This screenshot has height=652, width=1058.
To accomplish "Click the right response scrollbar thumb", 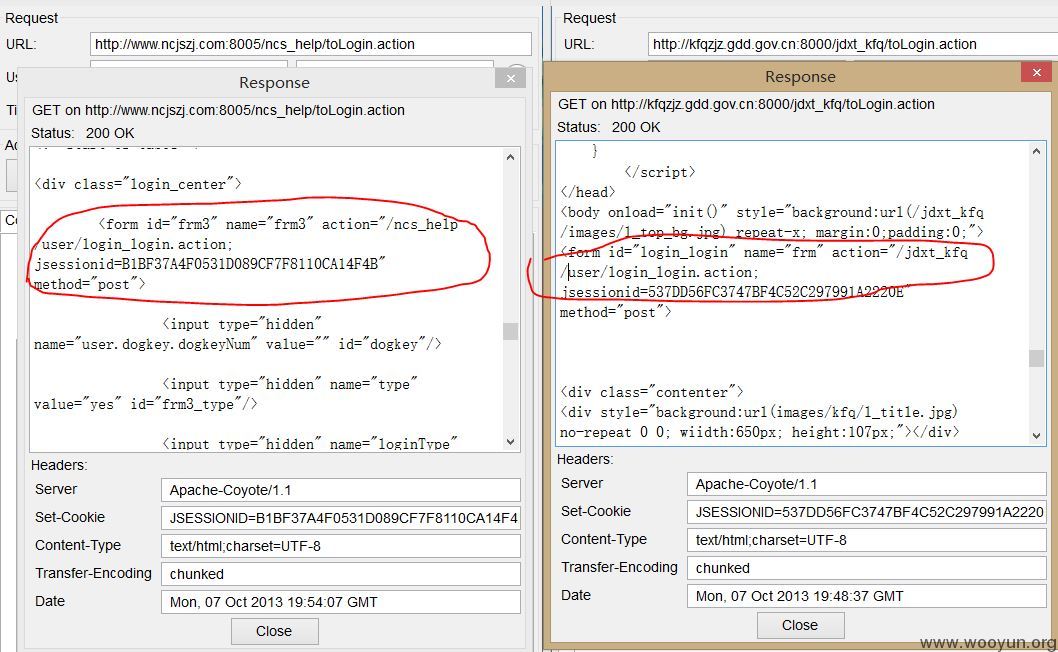I will point(1036,358).
